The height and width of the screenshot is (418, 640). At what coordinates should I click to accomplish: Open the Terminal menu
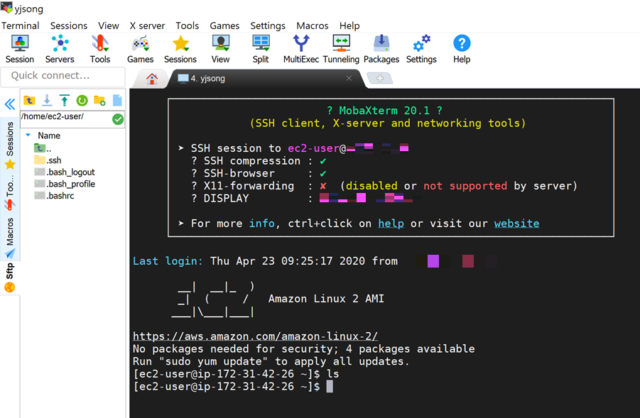20,26
